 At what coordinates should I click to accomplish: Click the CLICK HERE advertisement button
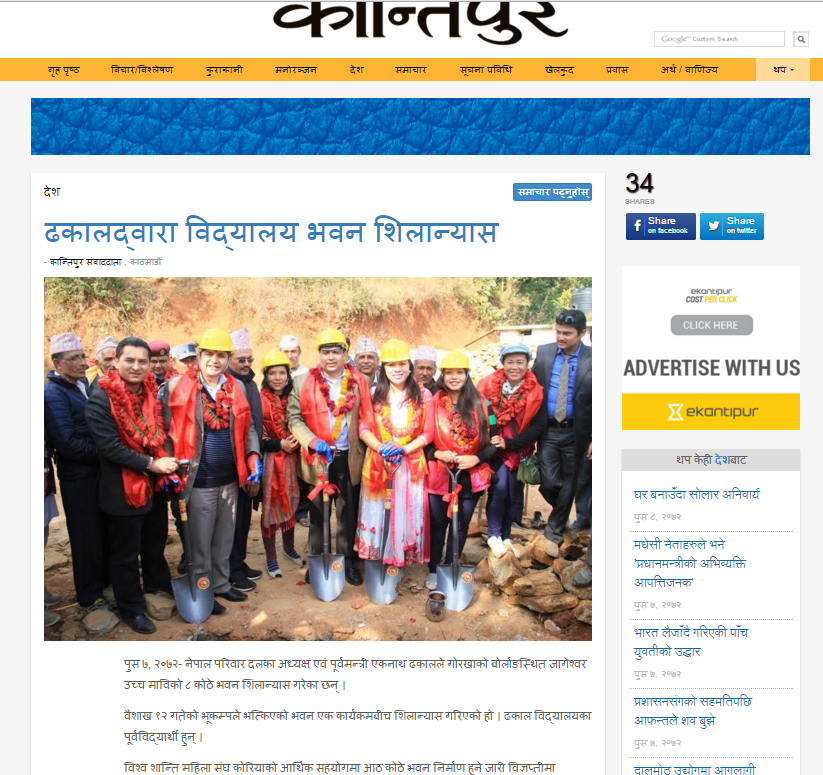(x=711, y=325)
